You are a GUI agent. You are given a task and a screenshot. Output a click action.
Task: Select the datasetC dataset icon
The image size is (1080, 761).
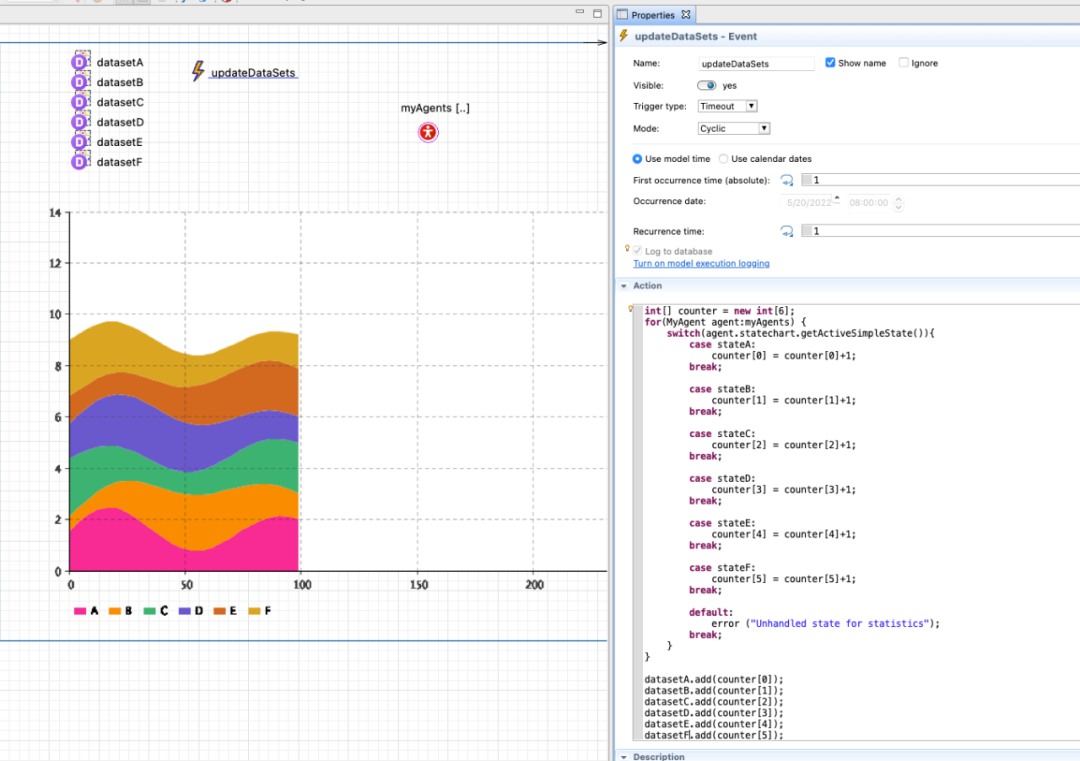coord(81,101)
